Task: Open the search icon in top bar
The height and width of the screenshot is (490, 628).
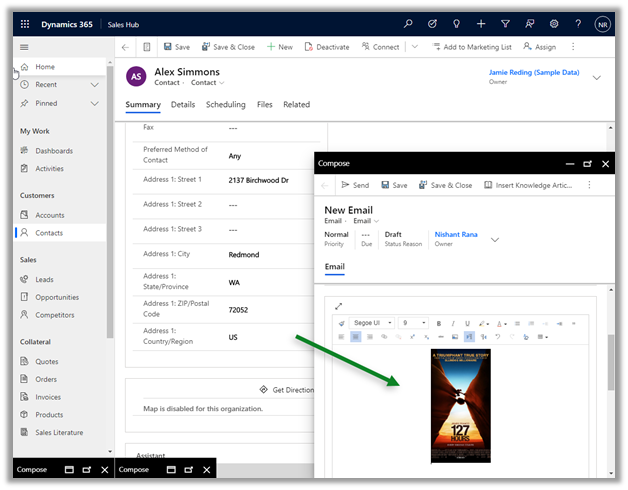Action: [408, 23]
